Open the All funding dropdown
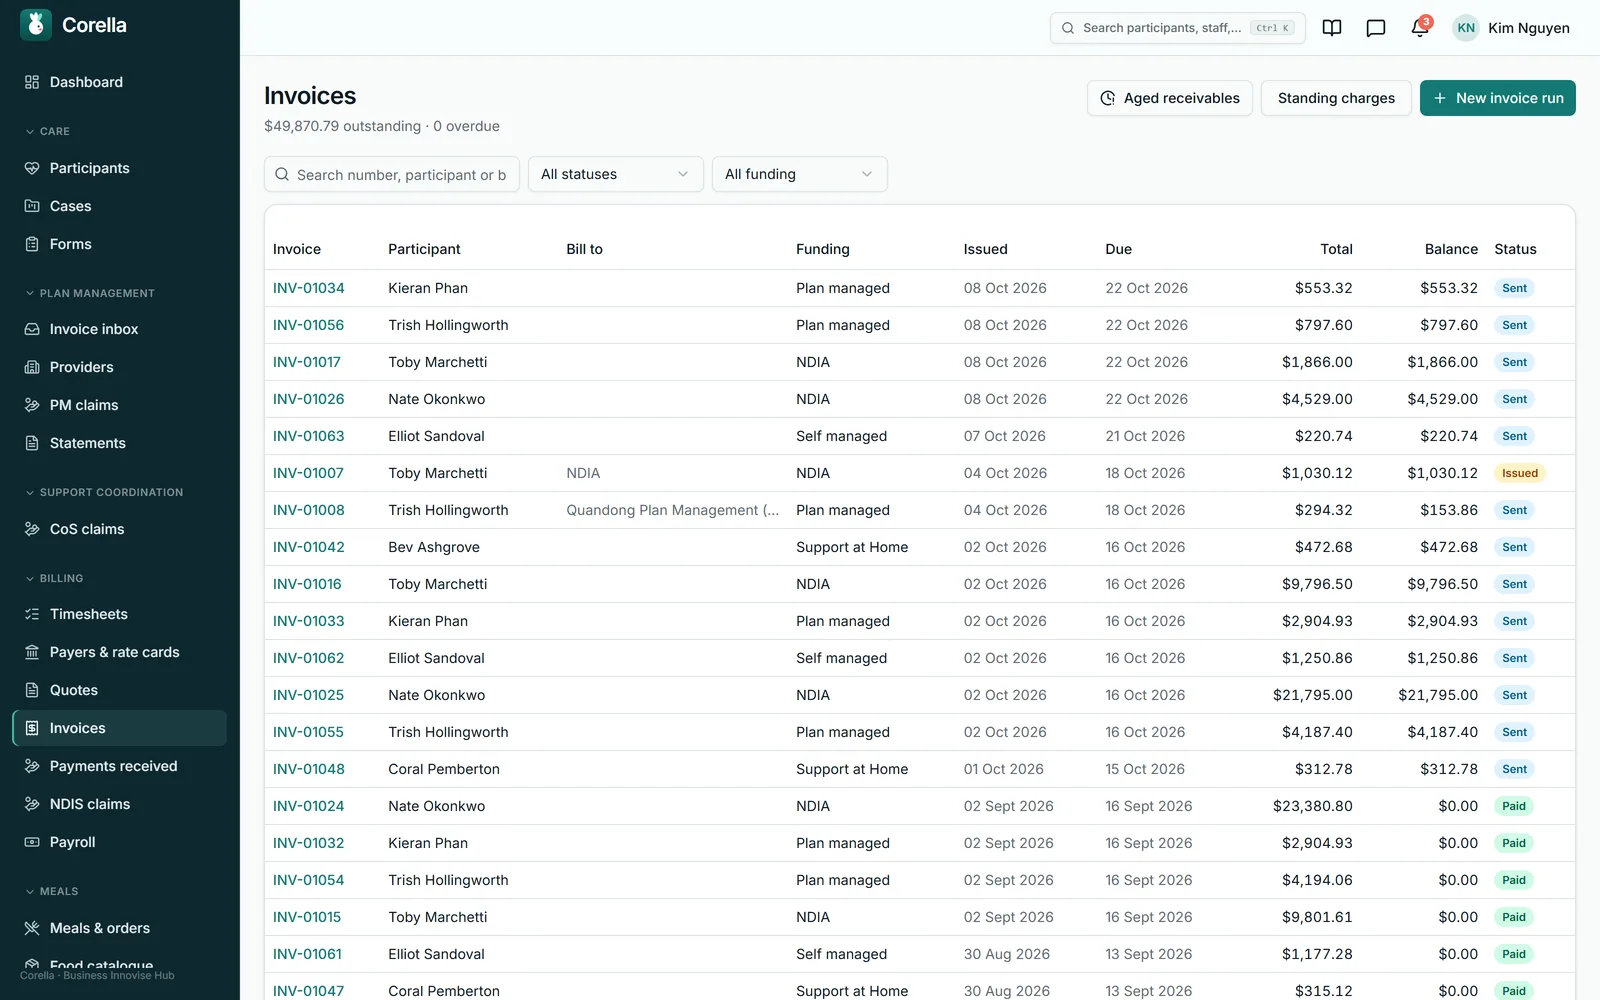1600x1000 pixels. click(799, 174)
